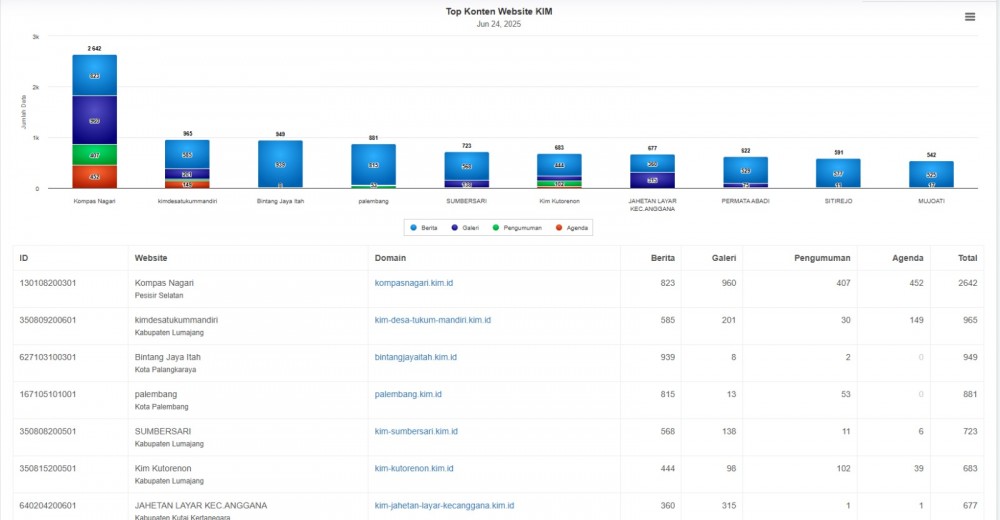1000x520 pixels.
Task: Open bintangjayaitah.kim.id domain link
Action: [415, 357]
